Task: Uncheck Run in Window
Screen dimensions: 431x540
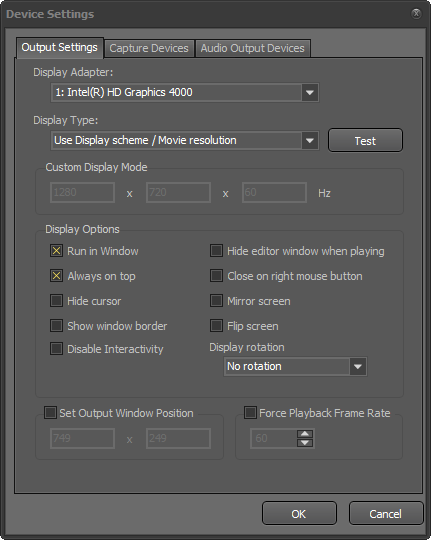Action: (x=57, y=251)
